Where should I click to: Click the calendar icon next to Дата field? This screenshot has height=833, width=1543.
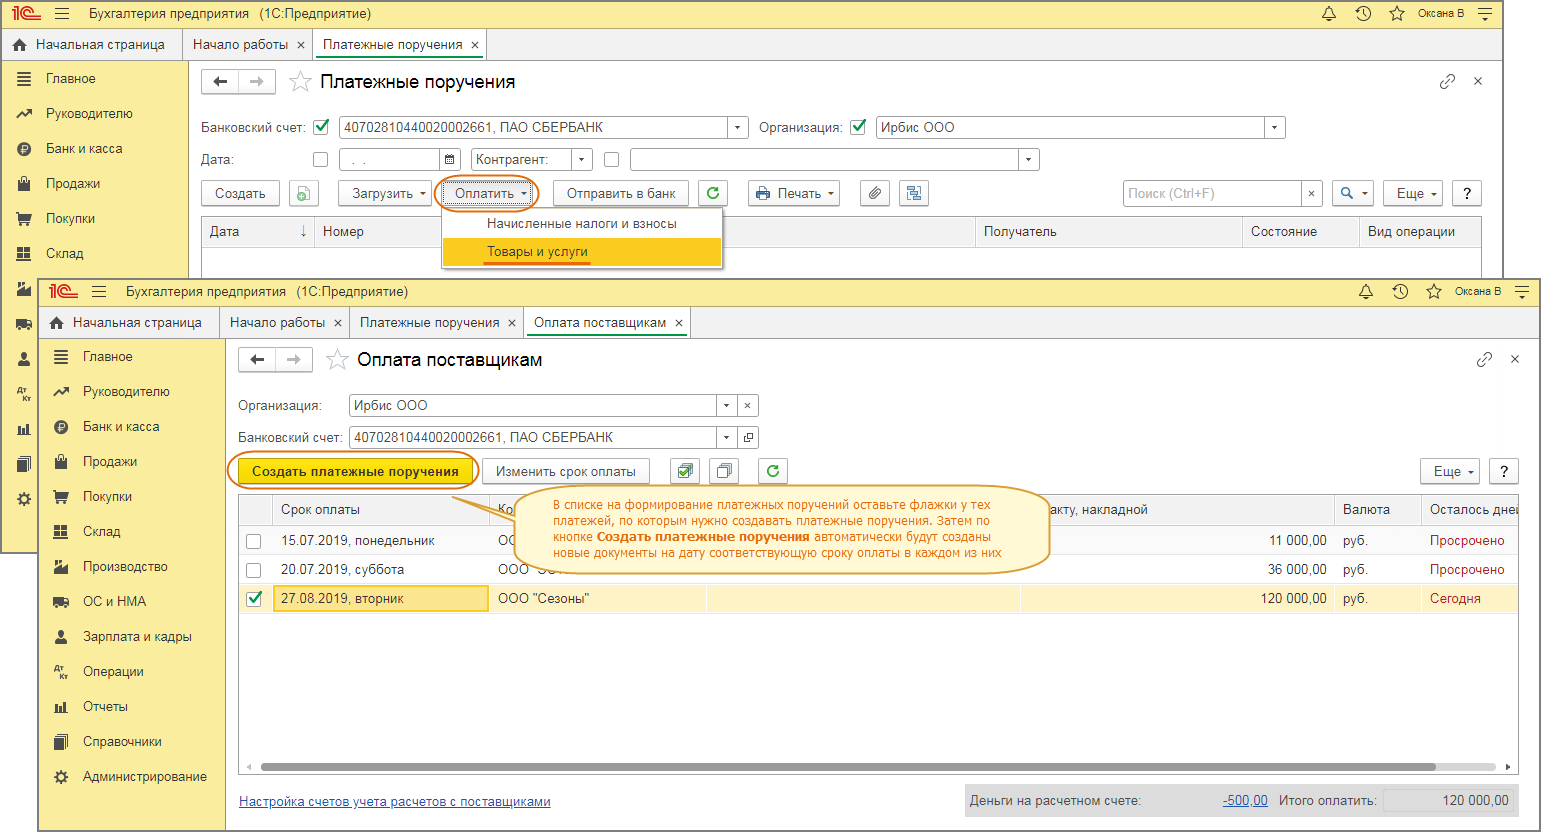pyautogui.click(x=450, y=160)
